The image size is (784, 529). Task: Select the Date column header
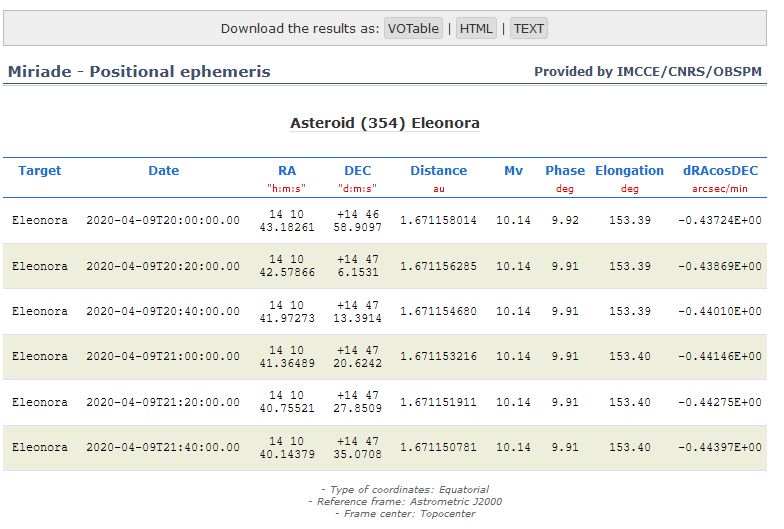coord(163,171)
